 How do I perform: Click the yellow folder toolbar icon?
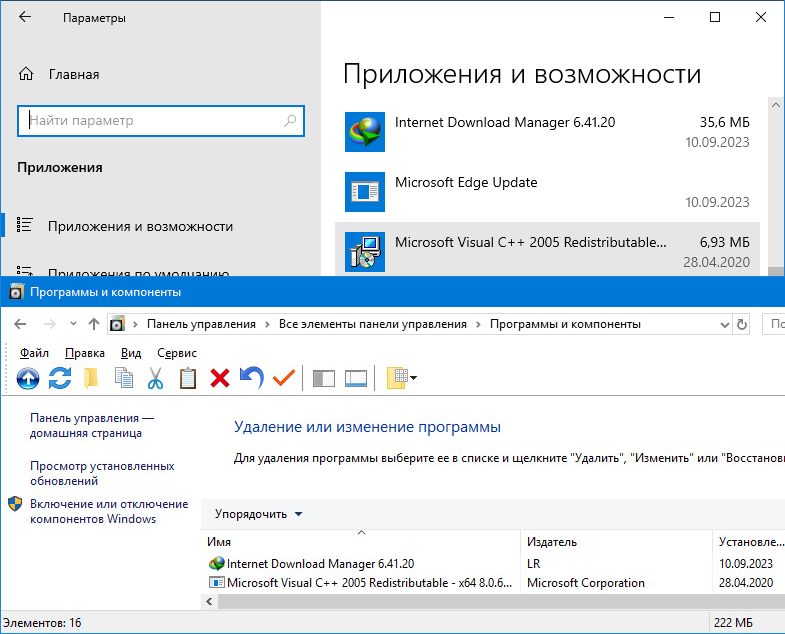click(91, 378)
